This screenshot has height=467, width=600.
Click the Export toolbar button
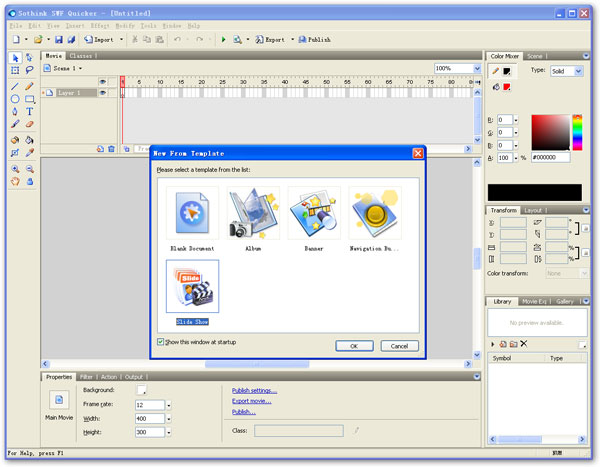coord(270,39)
